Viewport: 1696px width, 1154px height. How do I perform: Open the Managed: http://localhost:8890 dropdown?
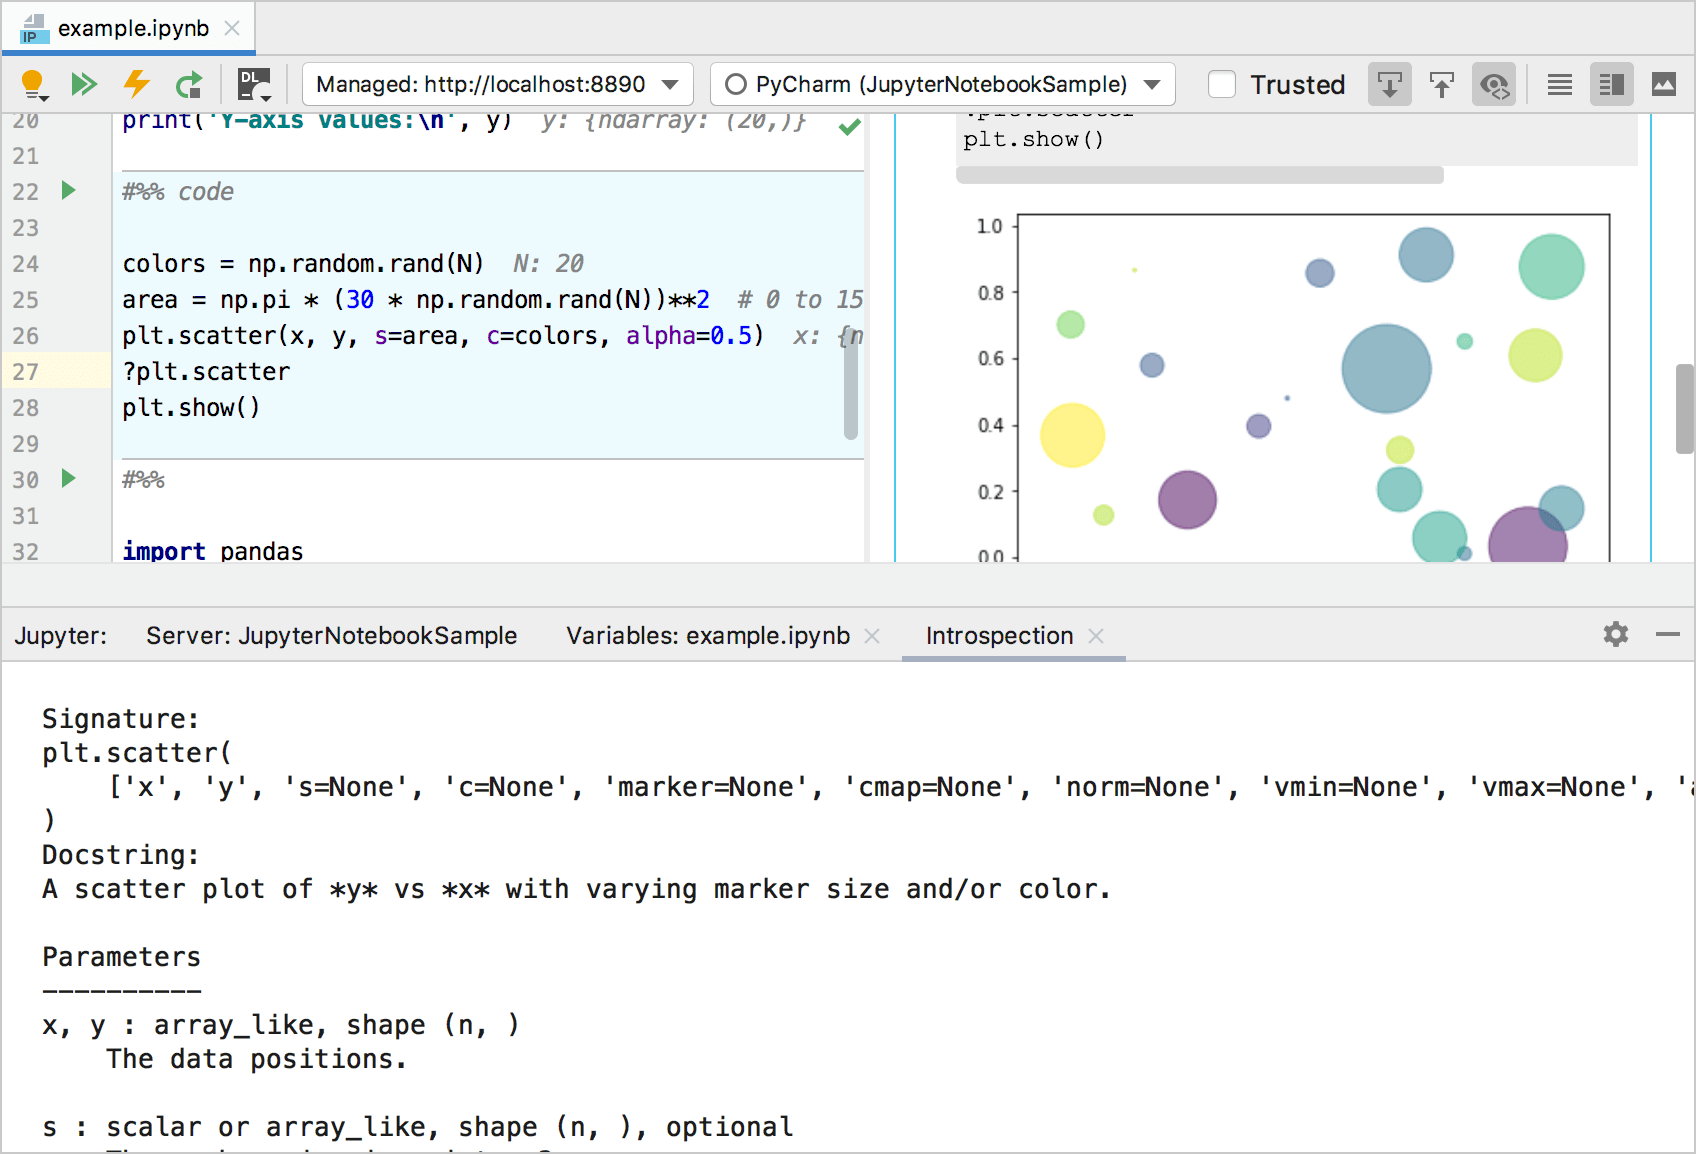[x=497, y=84]
